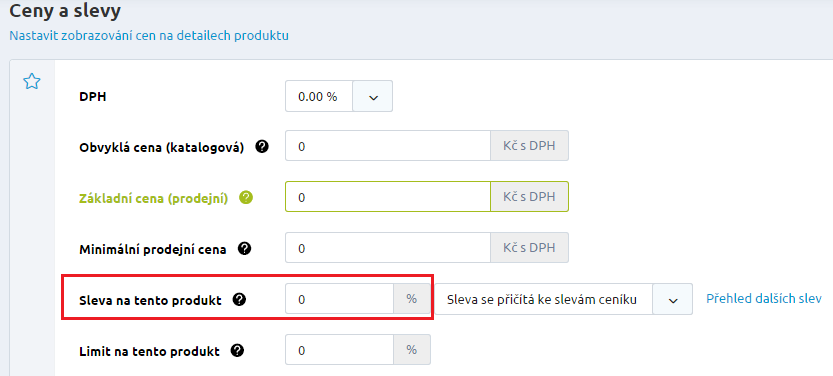Open the DPH 0.00 % value box
This screenshot has width=833, height=376.
(319, 97)
